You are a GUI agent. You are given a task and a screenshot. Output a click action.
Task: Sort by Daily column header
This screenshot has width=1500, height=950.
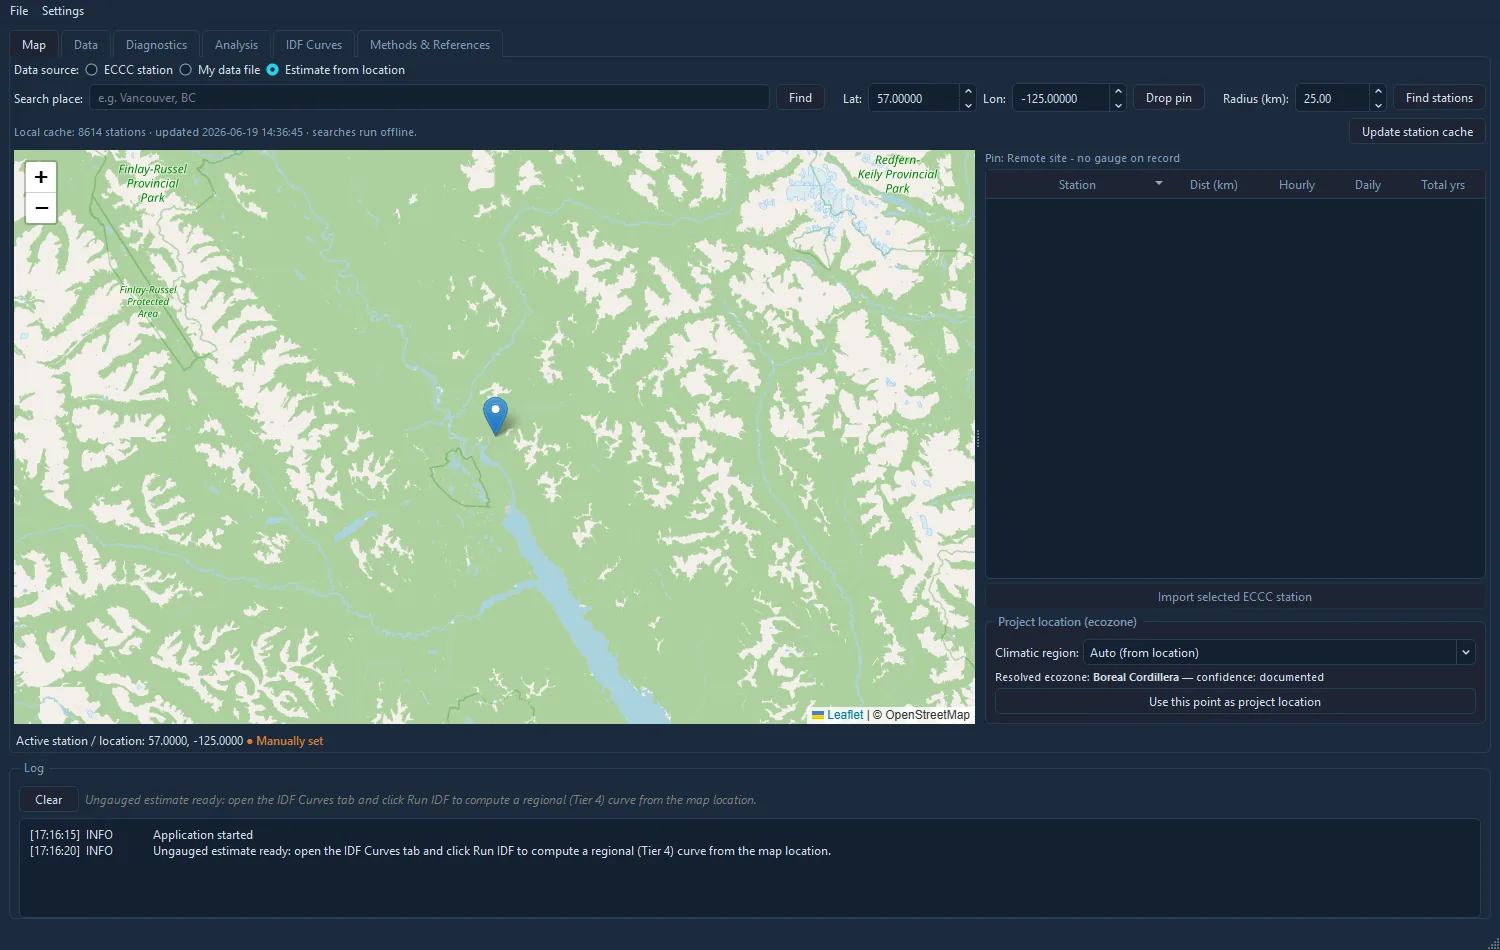pos(1368,185)
